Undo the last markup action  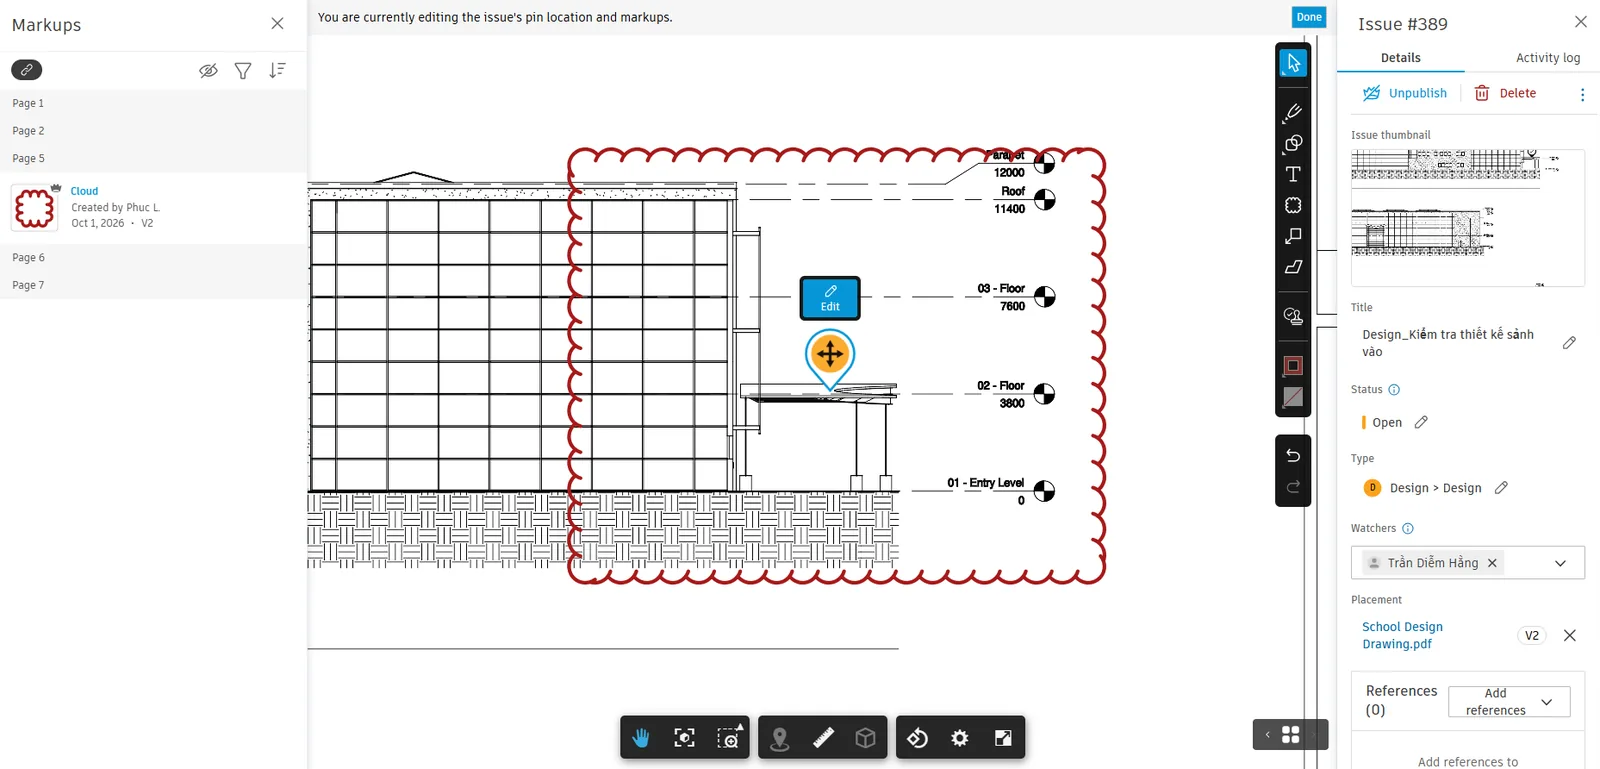pos(1293,455)
